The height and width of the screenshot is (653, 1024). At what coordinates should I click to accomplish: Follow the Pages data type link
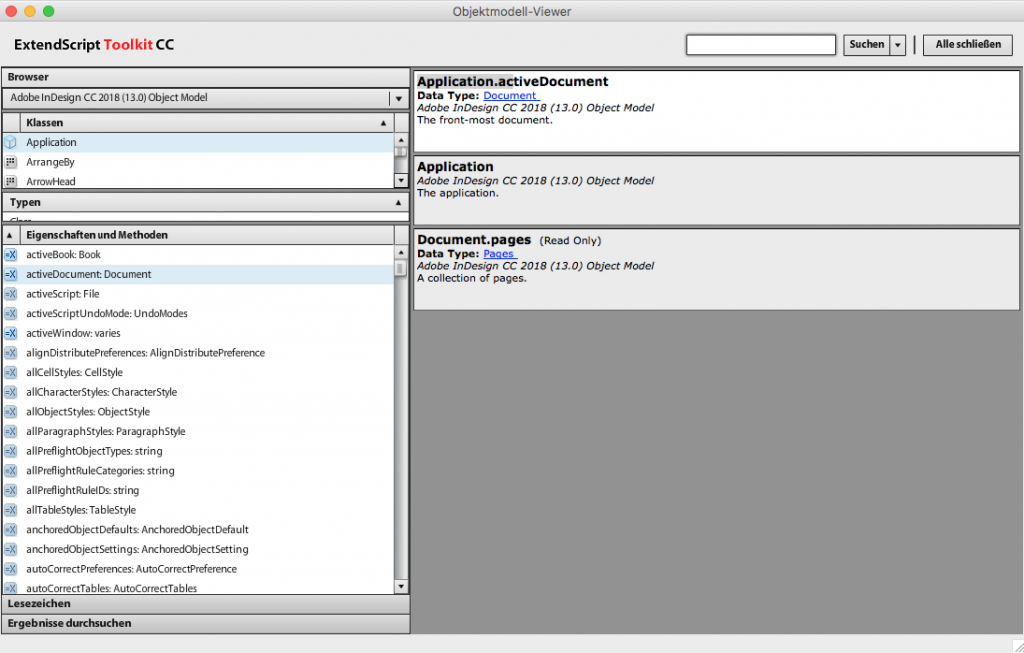499,254
